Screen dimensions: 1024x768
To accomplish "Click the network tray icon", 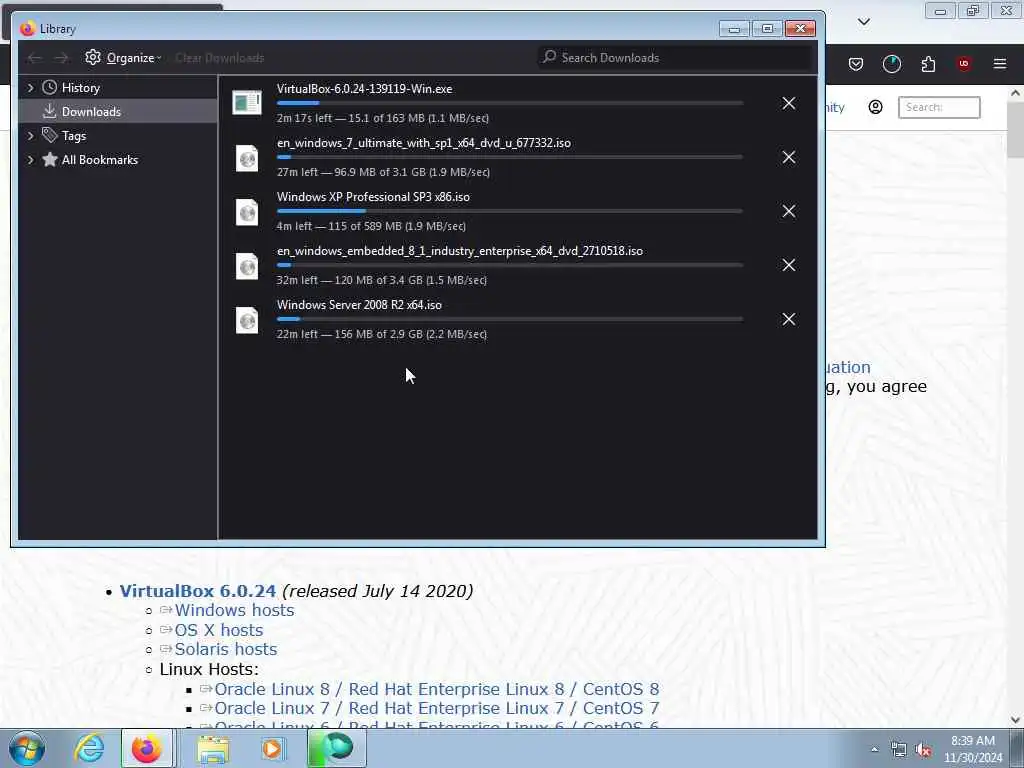I will (899, 750).
